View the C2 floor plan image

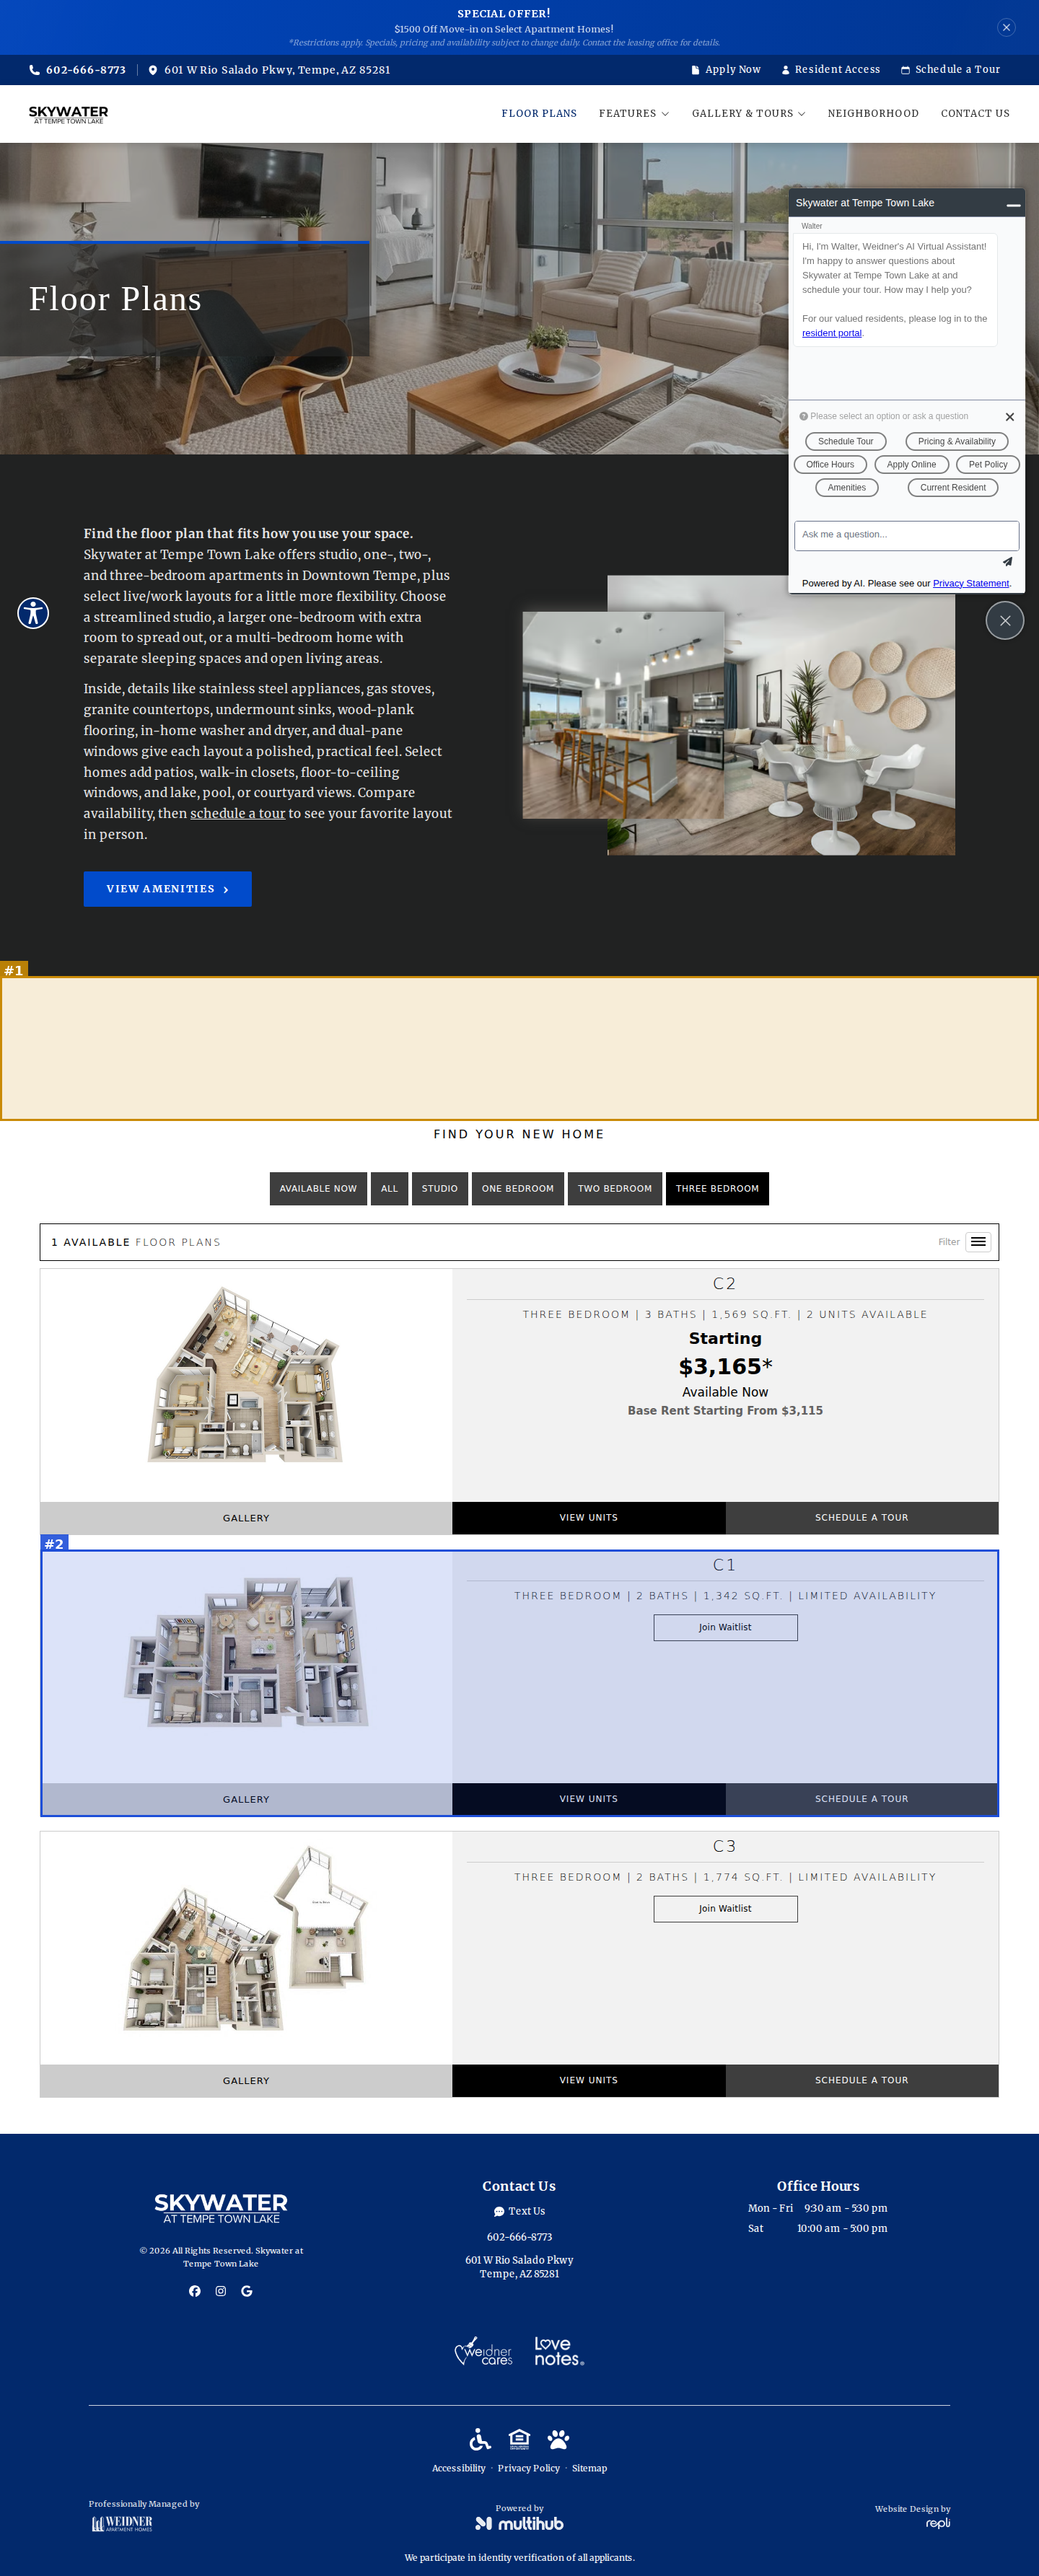pos(246,1375)
